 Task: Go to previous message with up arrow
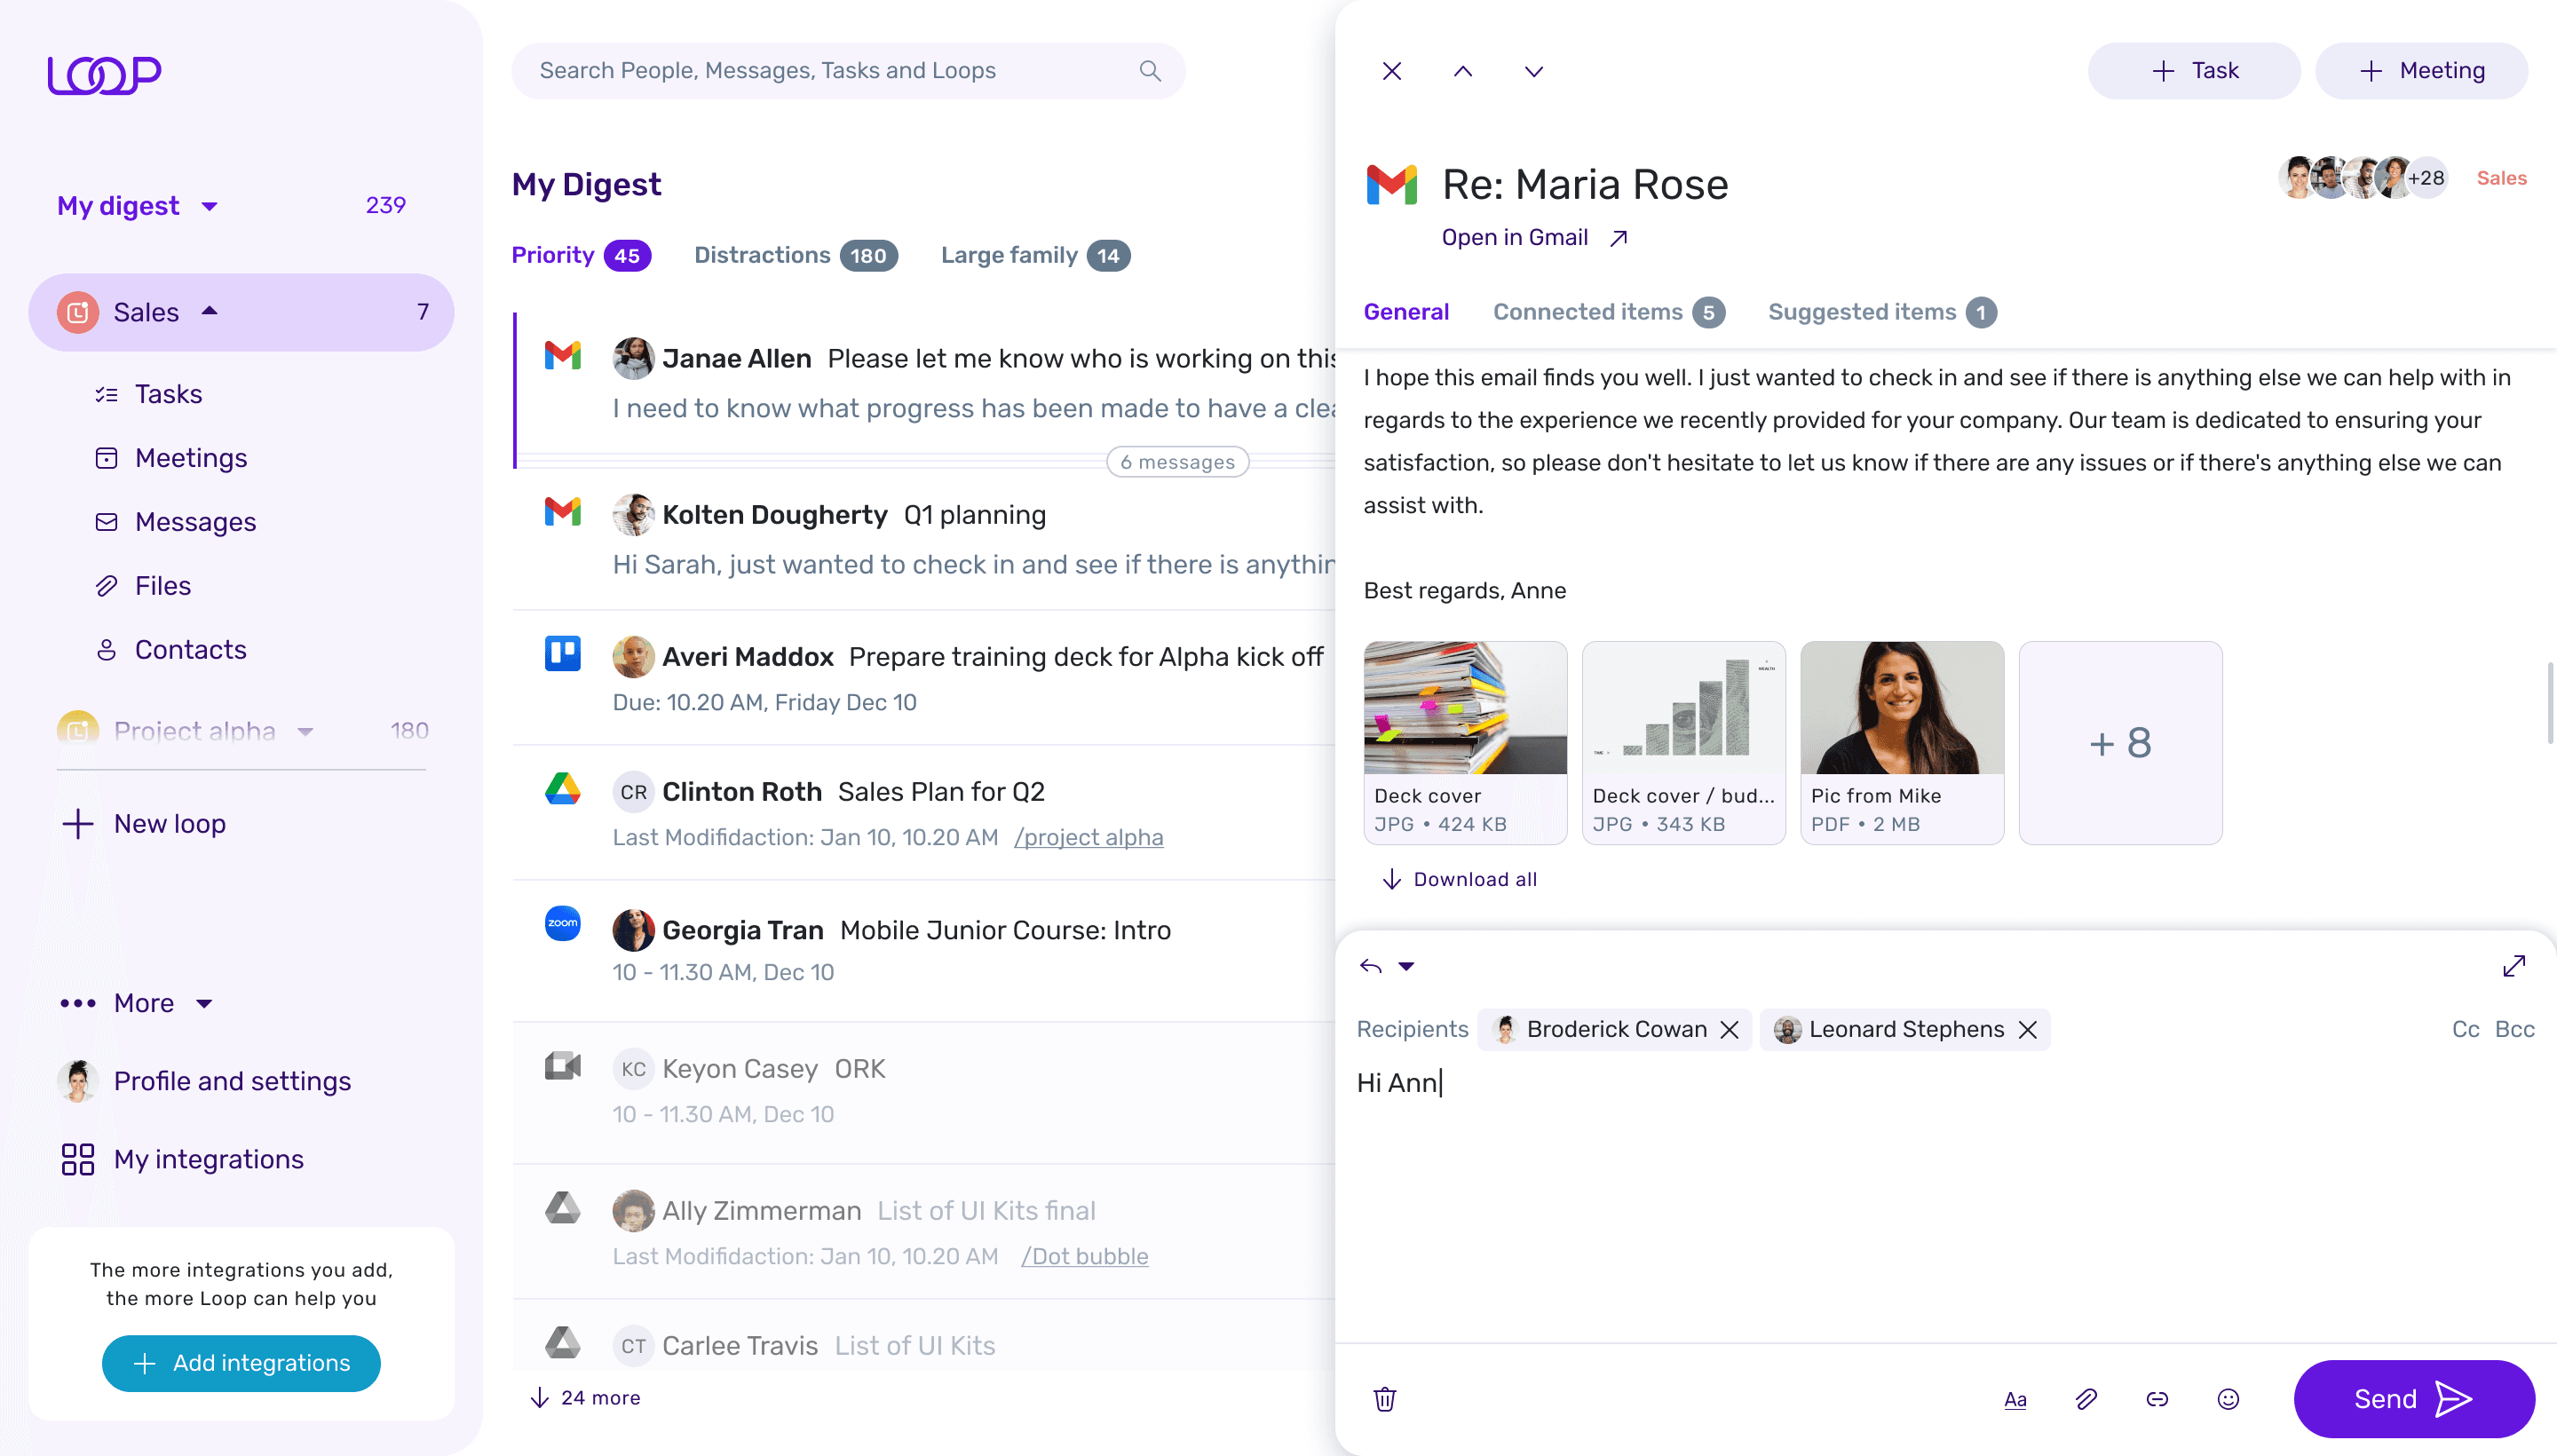tap(1463, 71)
